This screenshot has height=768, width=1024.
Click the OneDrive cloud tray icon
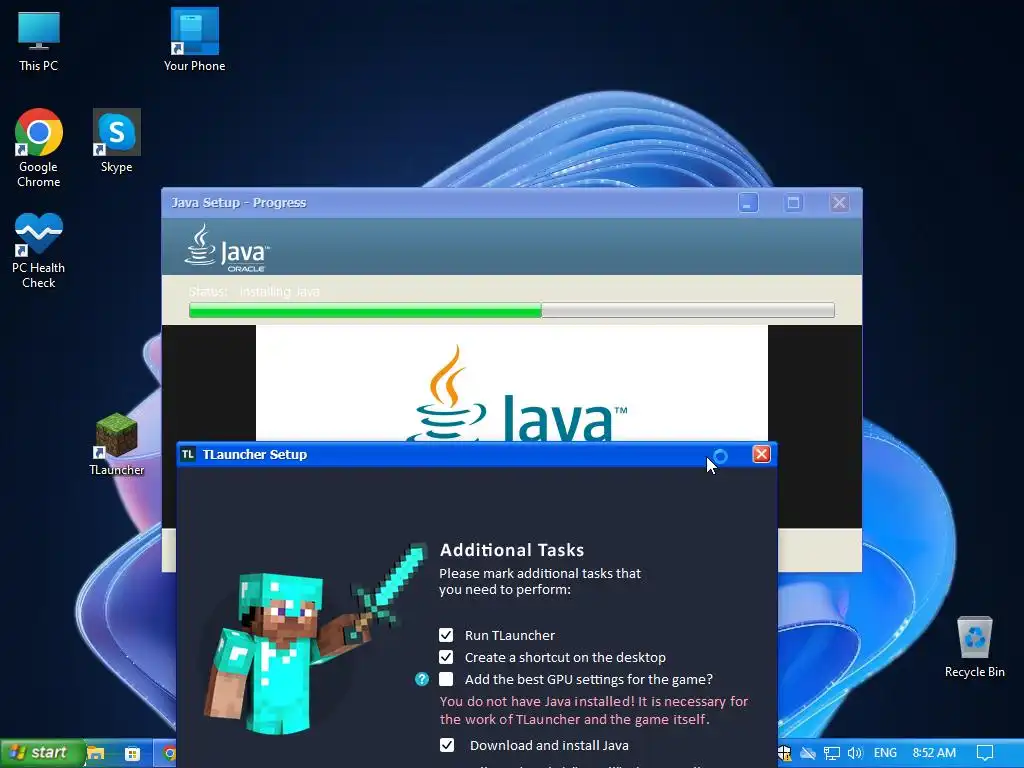[808, 753]
